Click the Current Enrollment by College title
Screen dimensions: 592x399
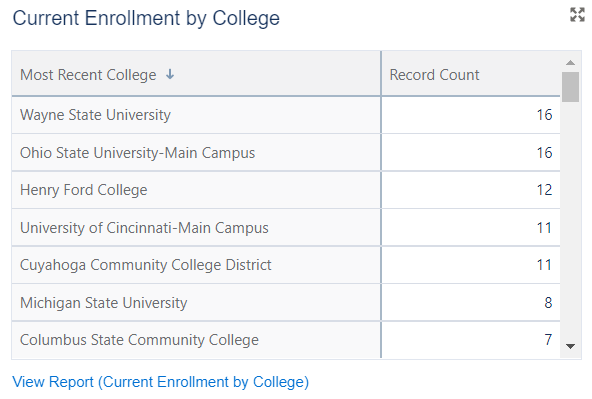tap(146, 18)
